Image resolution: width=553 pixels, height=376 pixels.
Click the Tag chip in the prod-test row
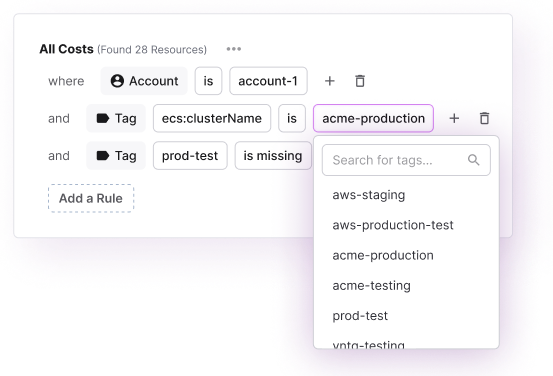pos(116,156)
